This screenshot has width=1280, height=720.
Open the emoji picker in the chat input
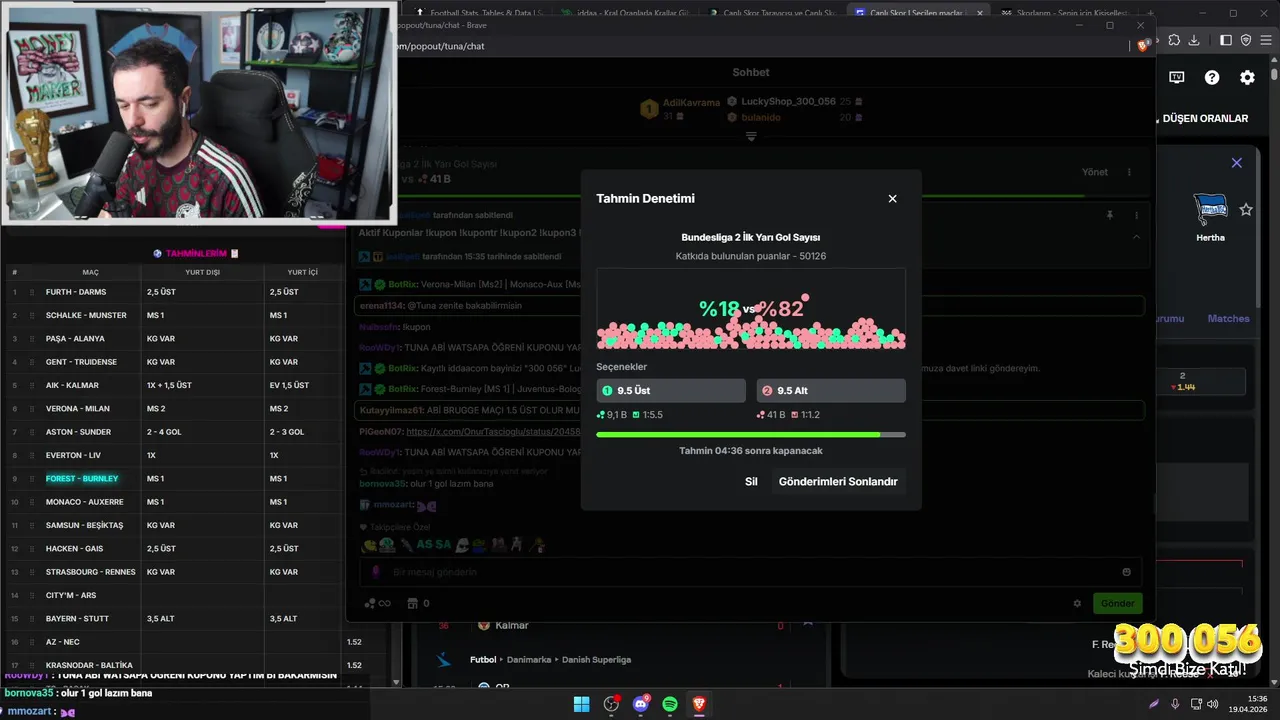(1126, 572)
